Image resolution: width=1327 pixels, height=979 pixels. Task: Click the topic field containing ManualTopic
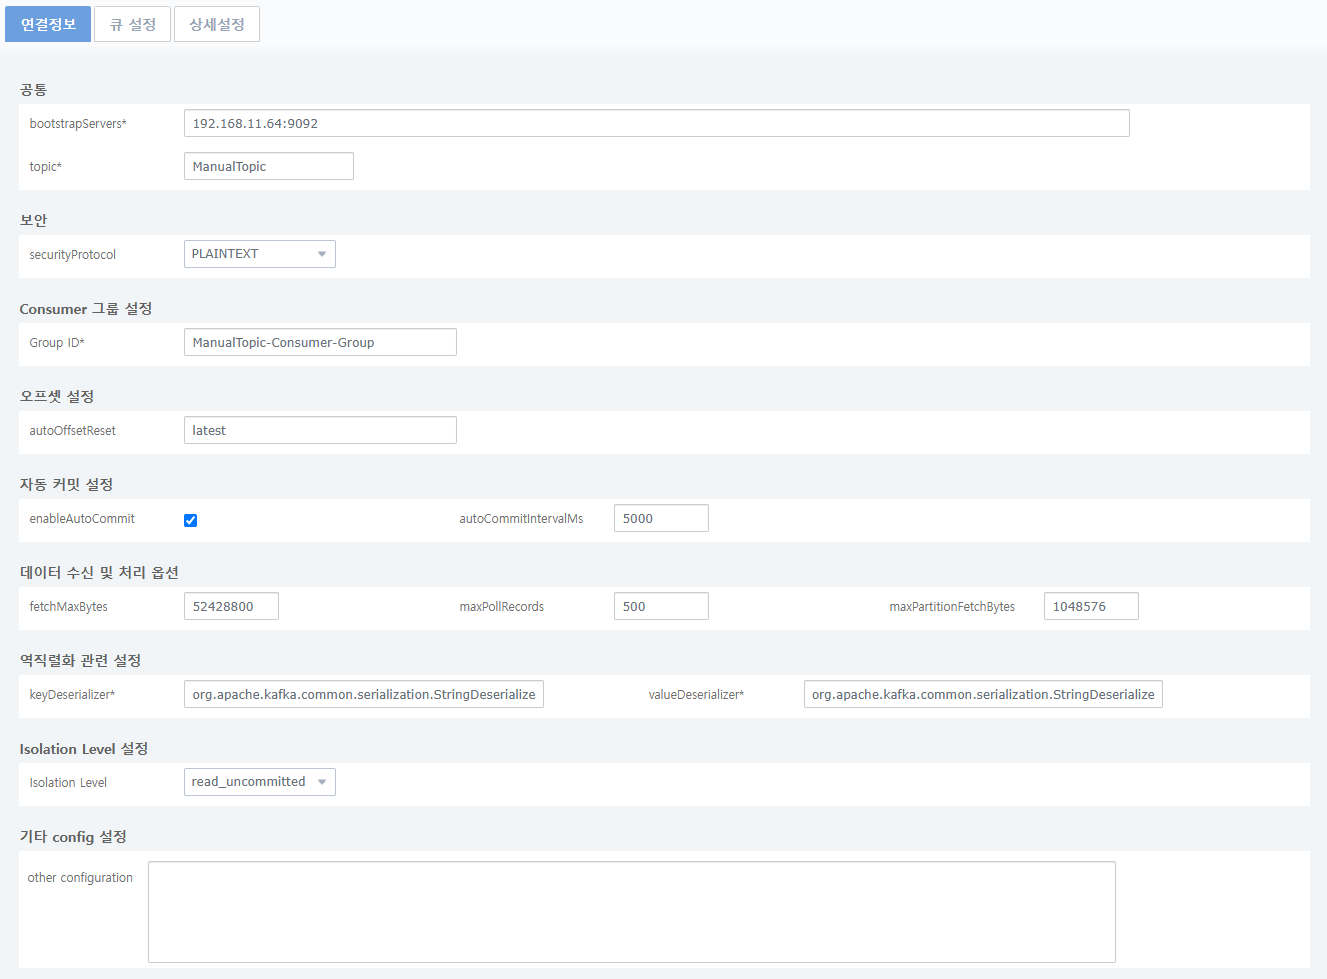pyautogui.click(x=268, y=166)
